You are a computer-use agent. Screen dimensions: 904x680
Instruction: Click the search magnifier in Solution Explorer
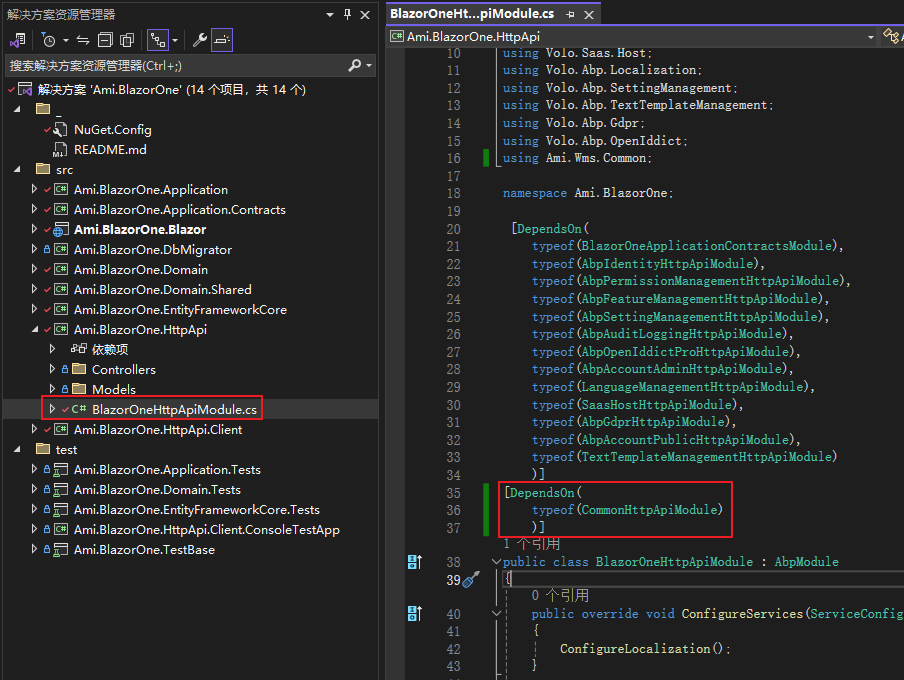(355, 66)
